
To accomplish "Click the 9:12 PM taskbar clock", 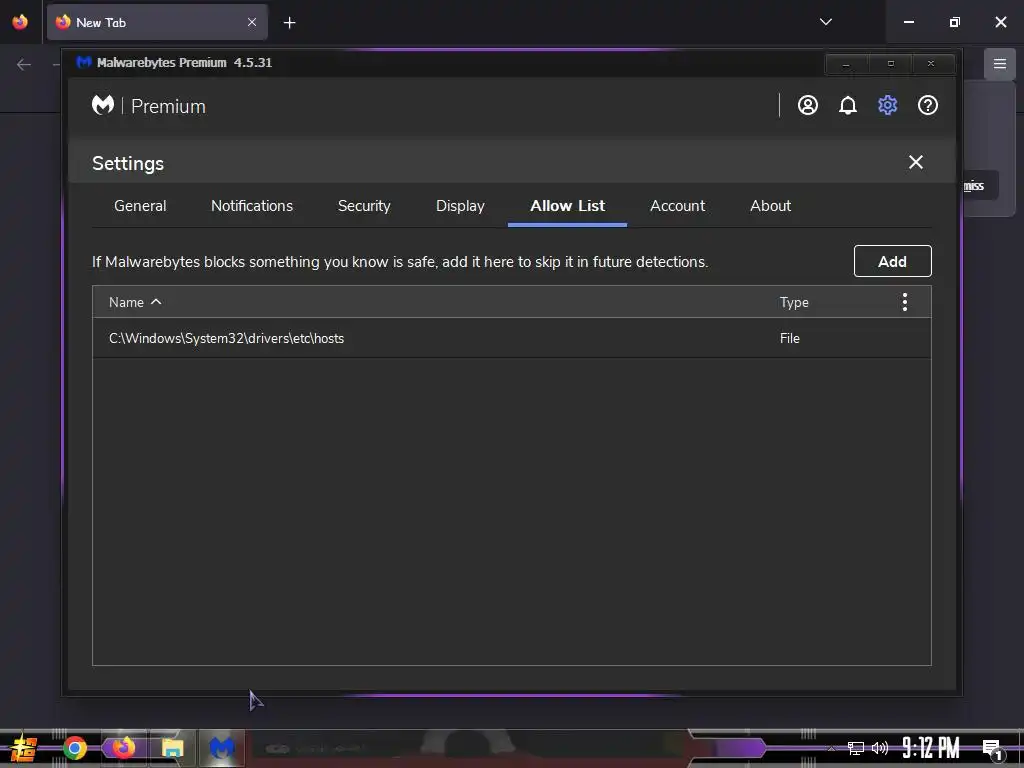I will tap(931, 748).
